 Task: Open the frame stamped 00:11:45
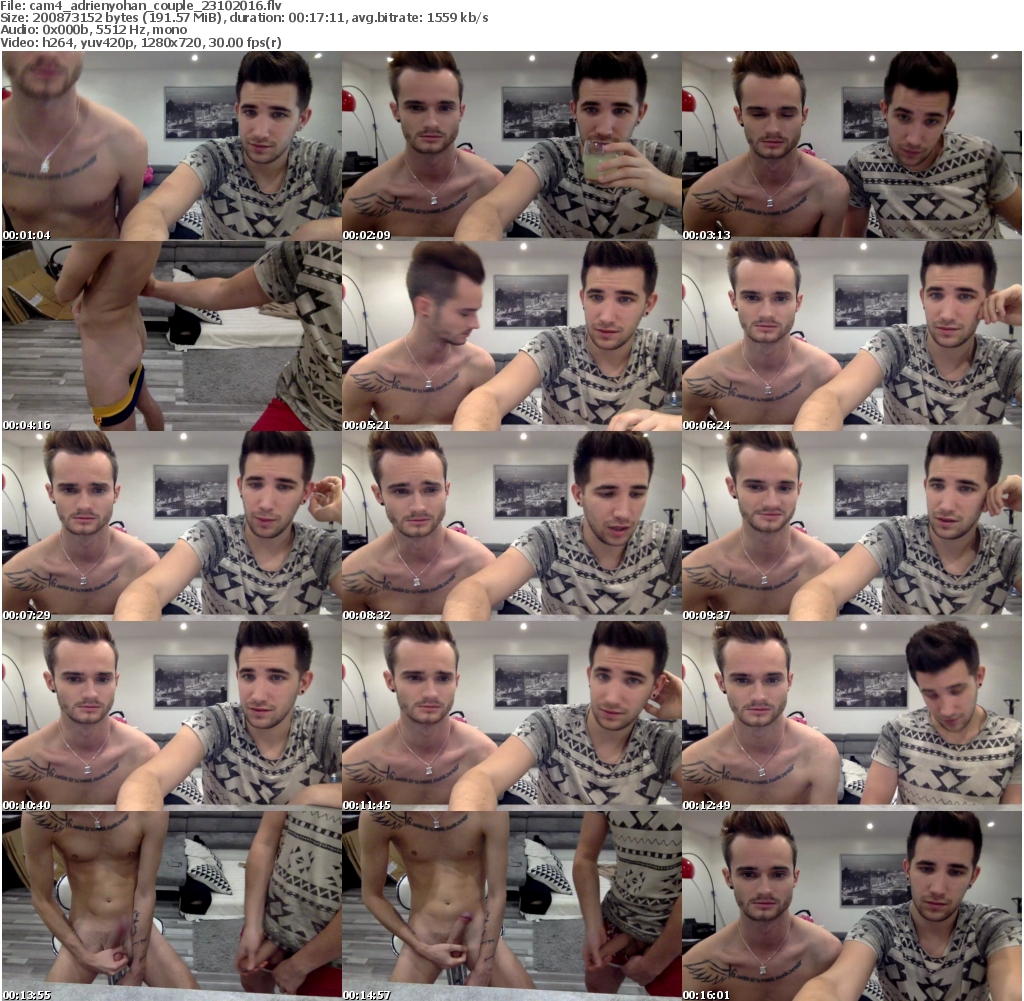pos(511,716)
